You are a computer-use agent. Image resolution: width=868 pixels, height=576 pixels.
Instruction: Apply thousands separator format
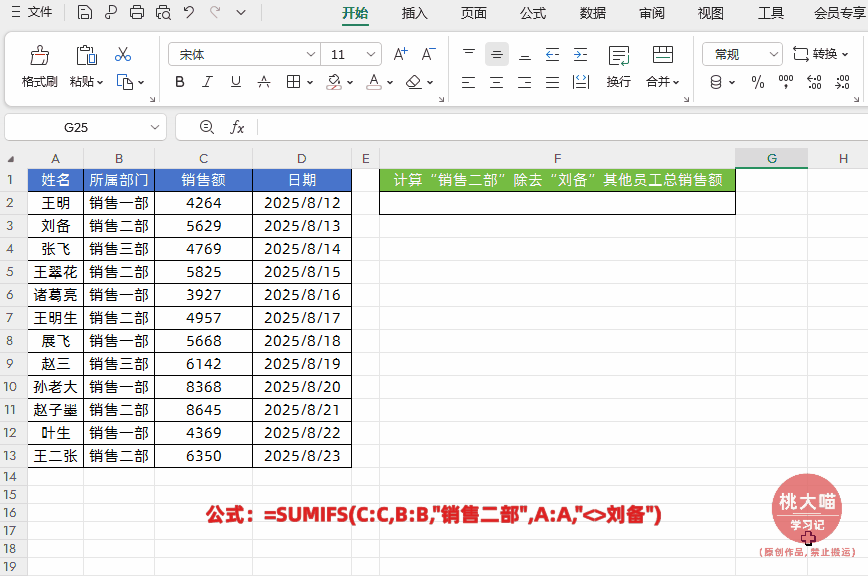point(786,82)
